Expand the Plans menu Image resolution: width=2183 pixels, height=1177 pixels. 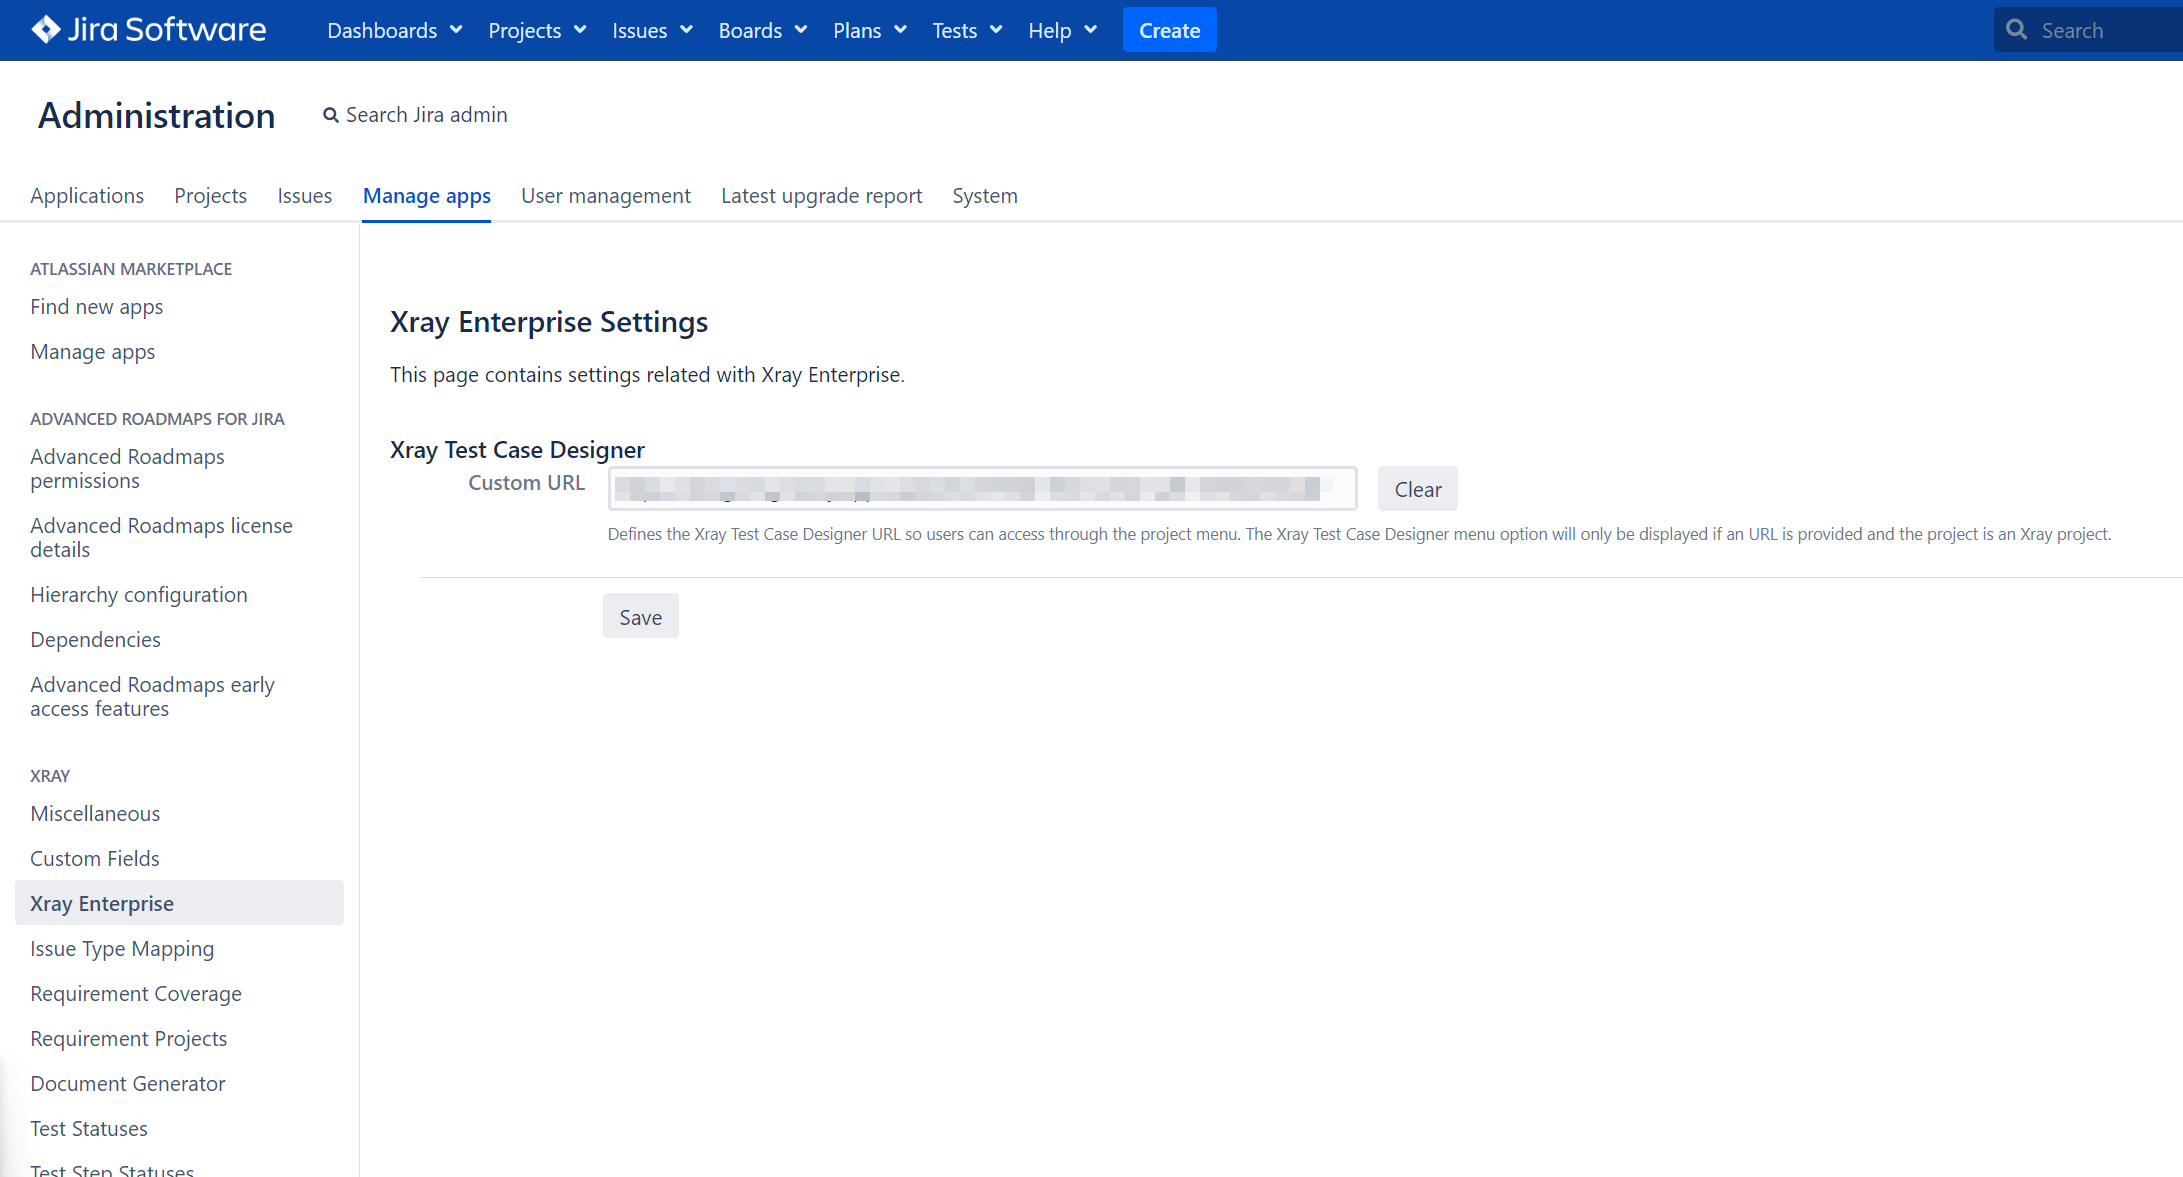click(x=870, y=30)
